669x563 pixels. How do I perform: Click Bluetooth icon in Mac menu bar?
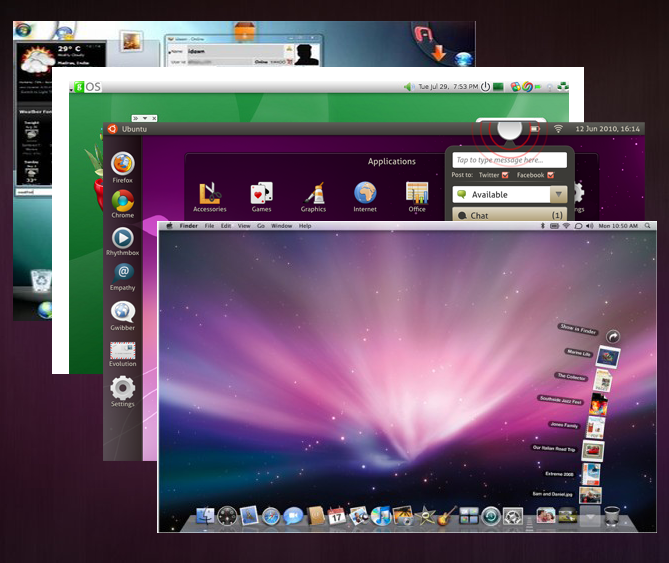(x=543, y=226)
